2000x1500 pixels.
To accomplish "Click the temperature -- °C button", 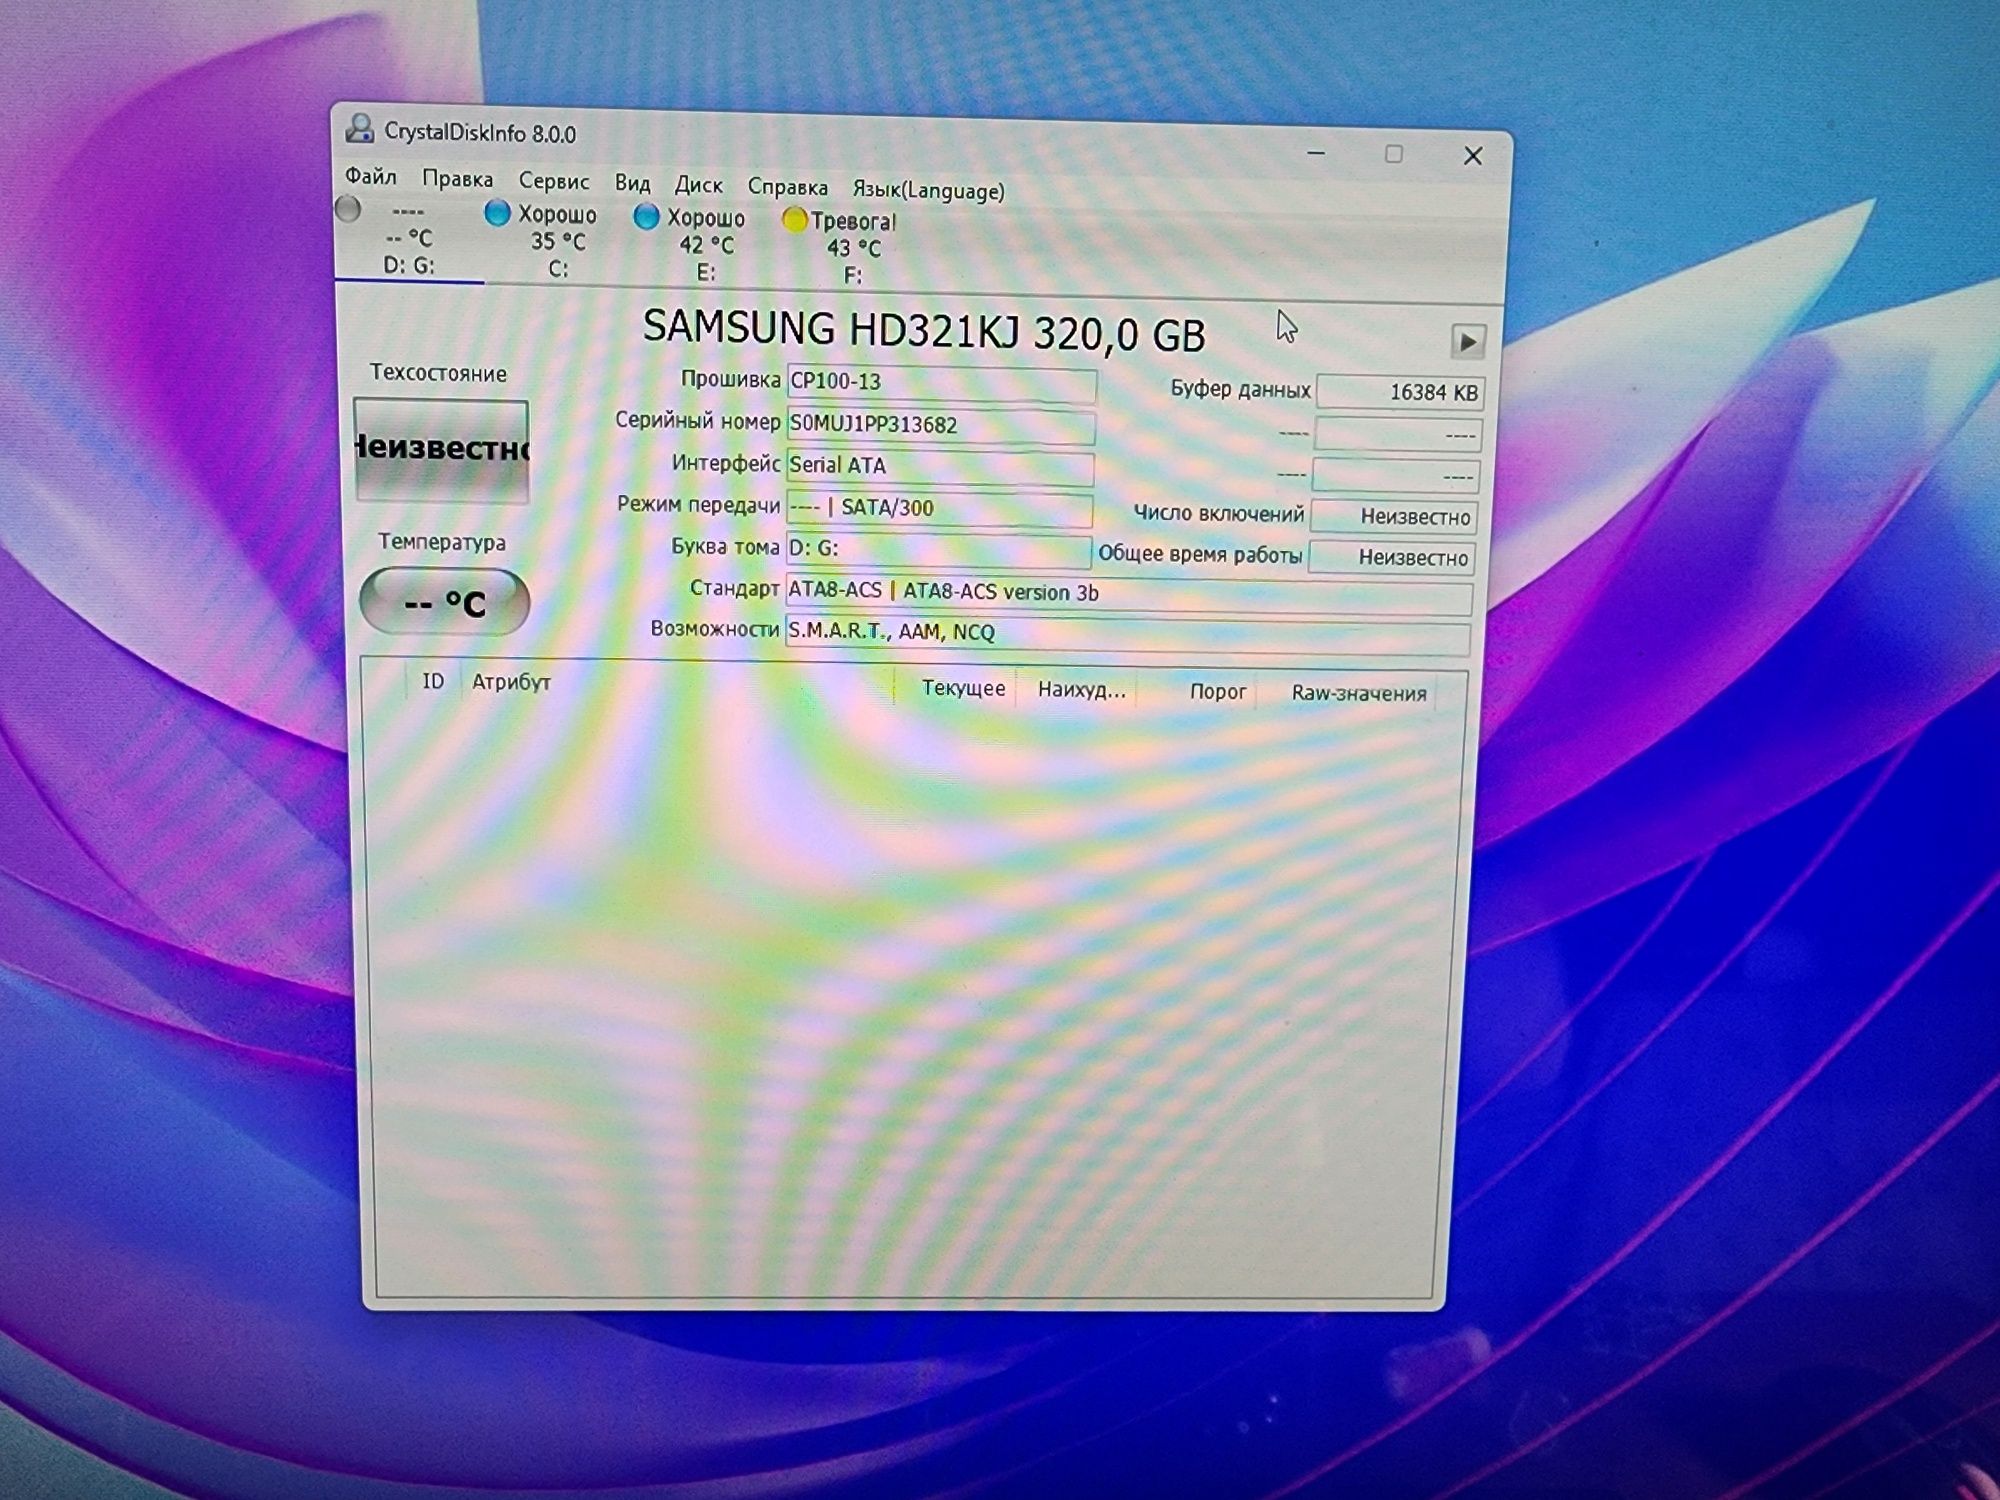I will click(x=444, y=602).
